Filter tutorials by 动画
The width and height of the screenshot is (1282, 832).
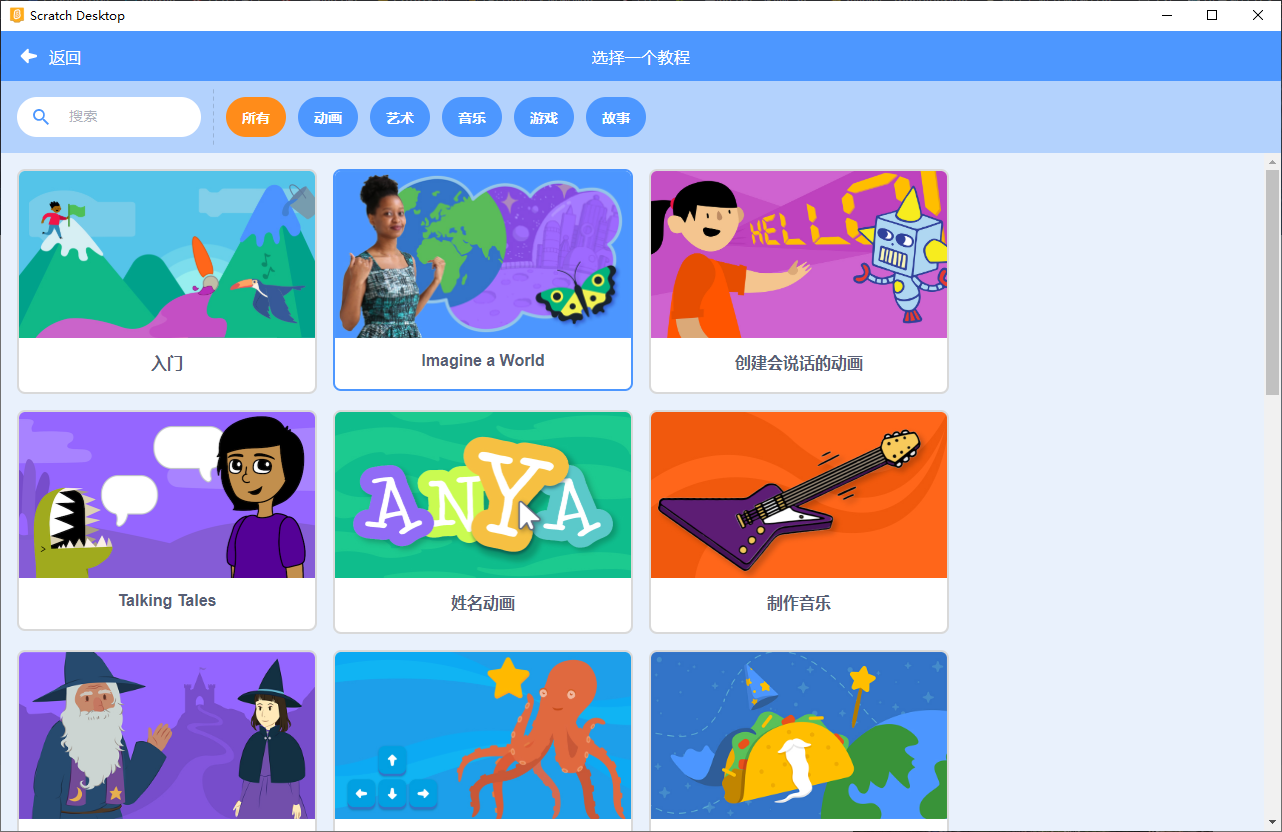tap(328, 117)
